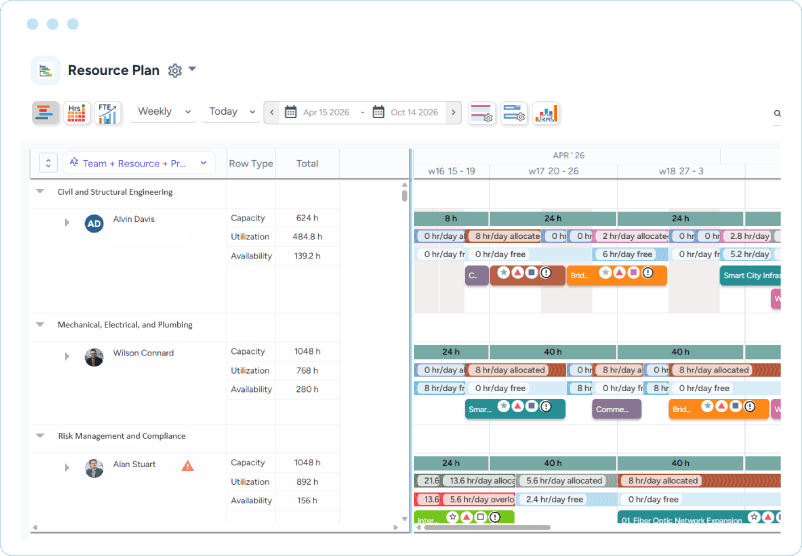Open the purple Comme... task bar
Viewport: 802px width, 556px height.
click(616, 409)
